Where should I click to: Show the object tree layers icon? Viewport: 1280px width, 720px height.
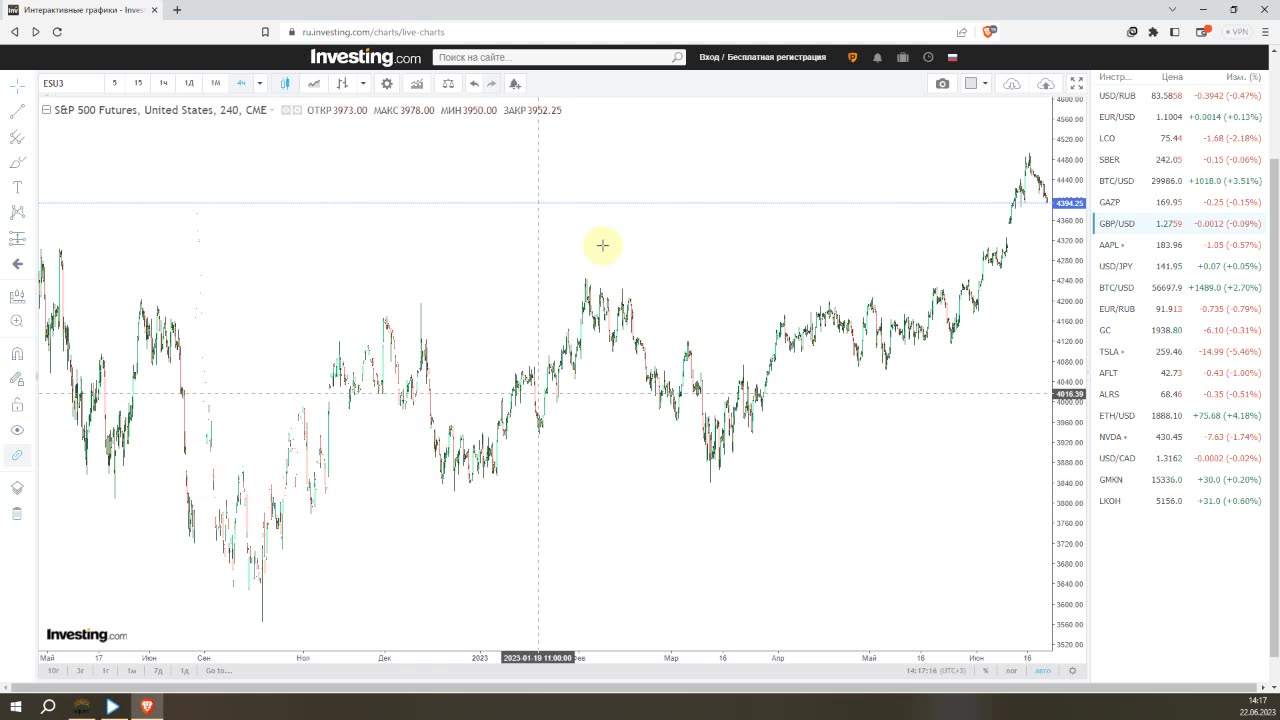point(17,488)
